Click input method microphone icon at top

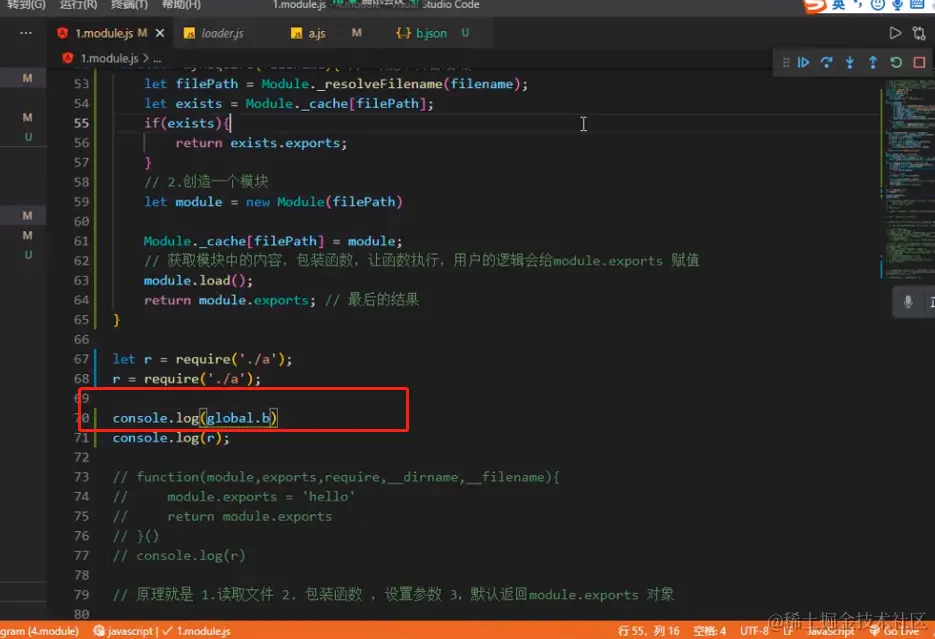coord(897,5)
